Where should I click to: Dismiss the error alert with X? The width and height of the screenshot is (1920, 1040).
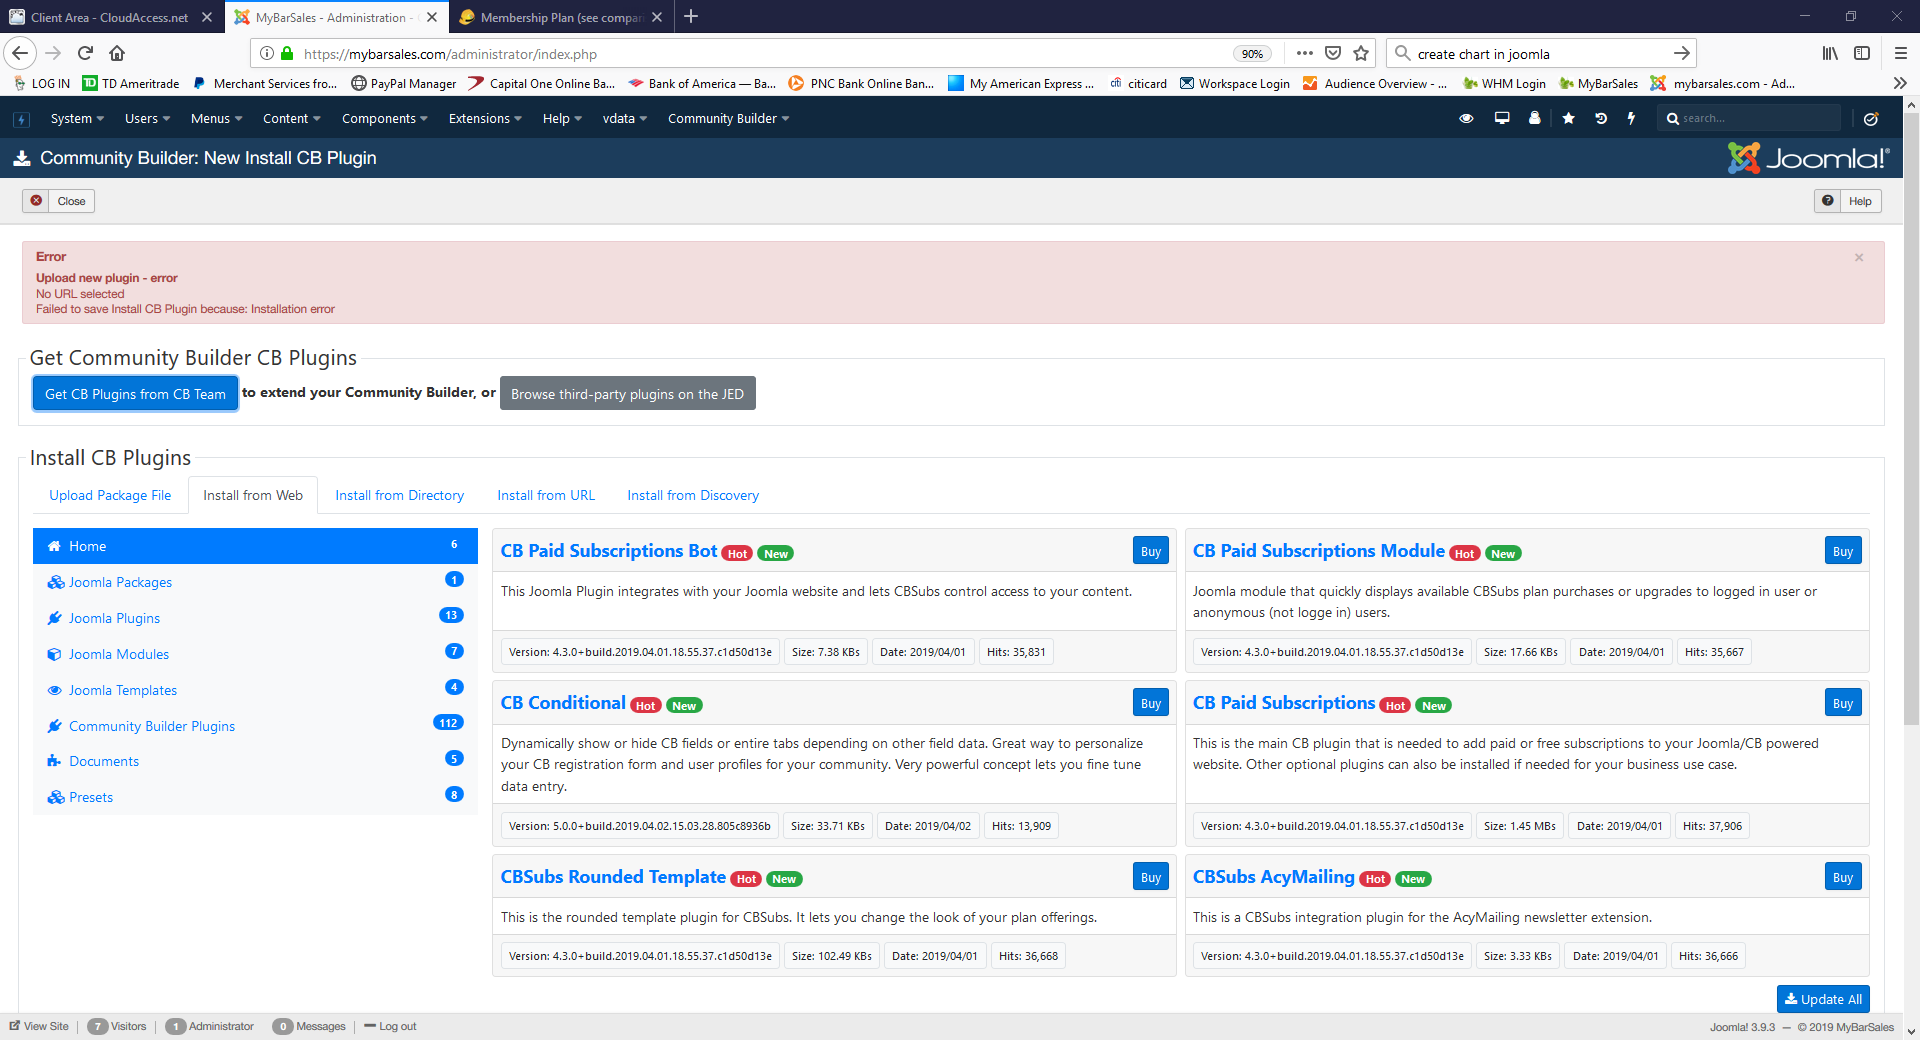point(1859,257)
